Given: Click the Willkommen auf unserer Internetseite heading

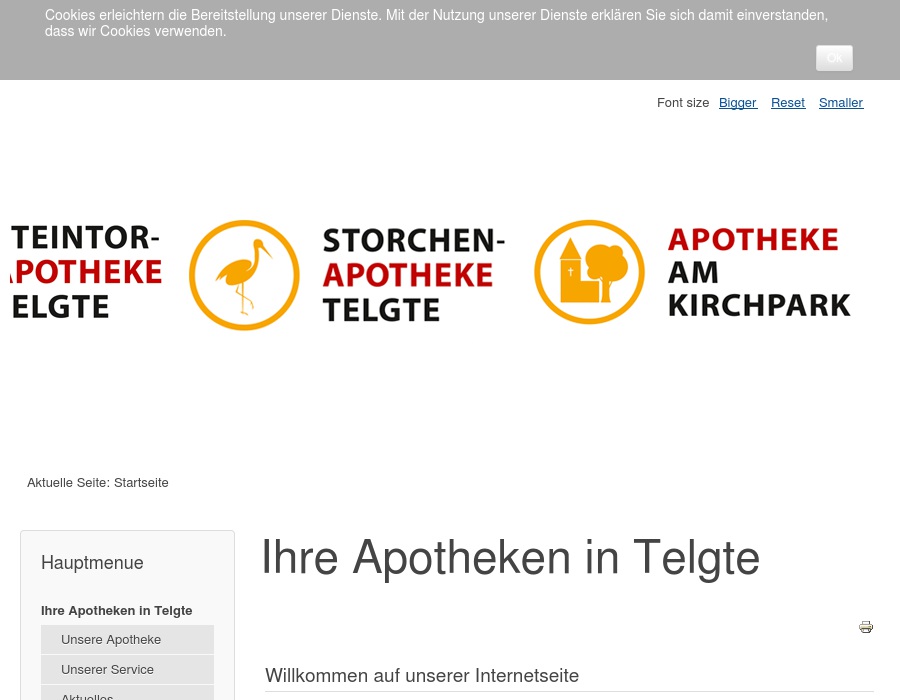Looking at the screenshot, I should pyautogui.click(x=421, y=675).
